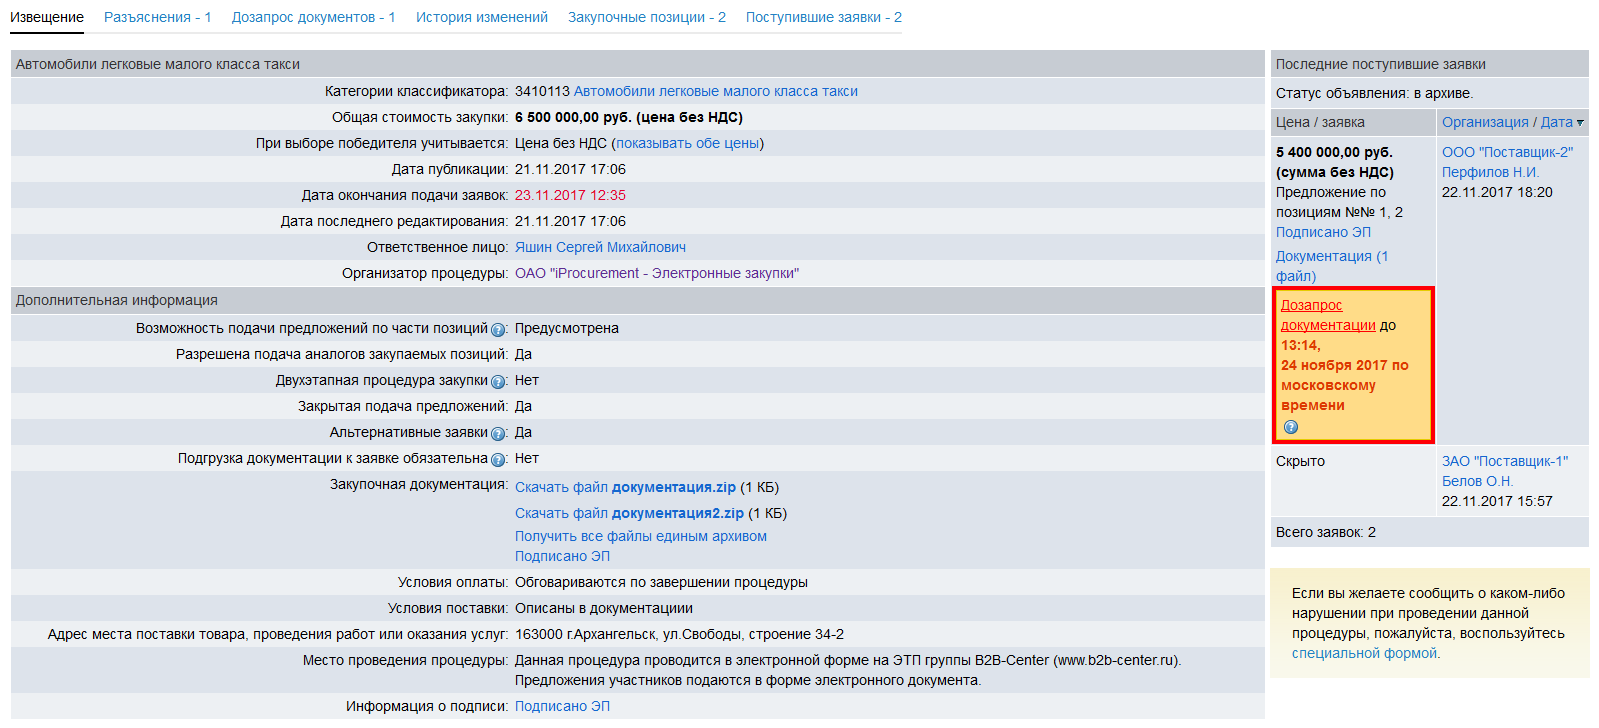
Task: Click help icon beside alternative bids label
Action: [x=498, y=434]
